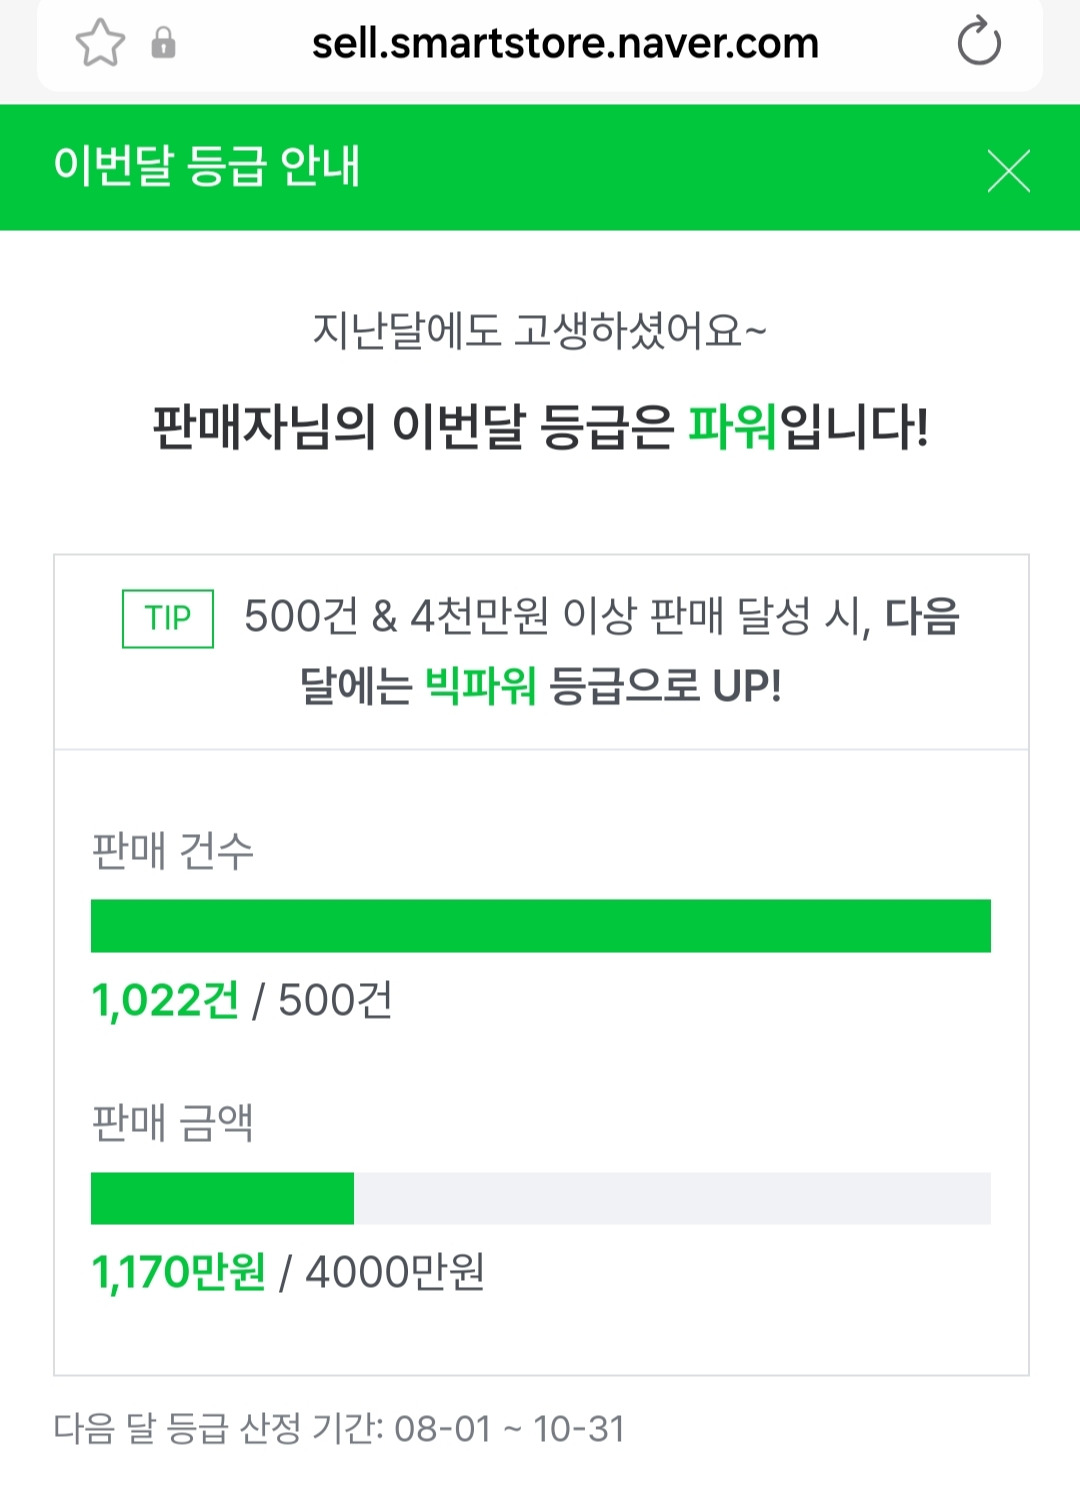Tap the 4000만원 target amount
This screenshot has height=1502, width=1080.
coord(395,1273)
